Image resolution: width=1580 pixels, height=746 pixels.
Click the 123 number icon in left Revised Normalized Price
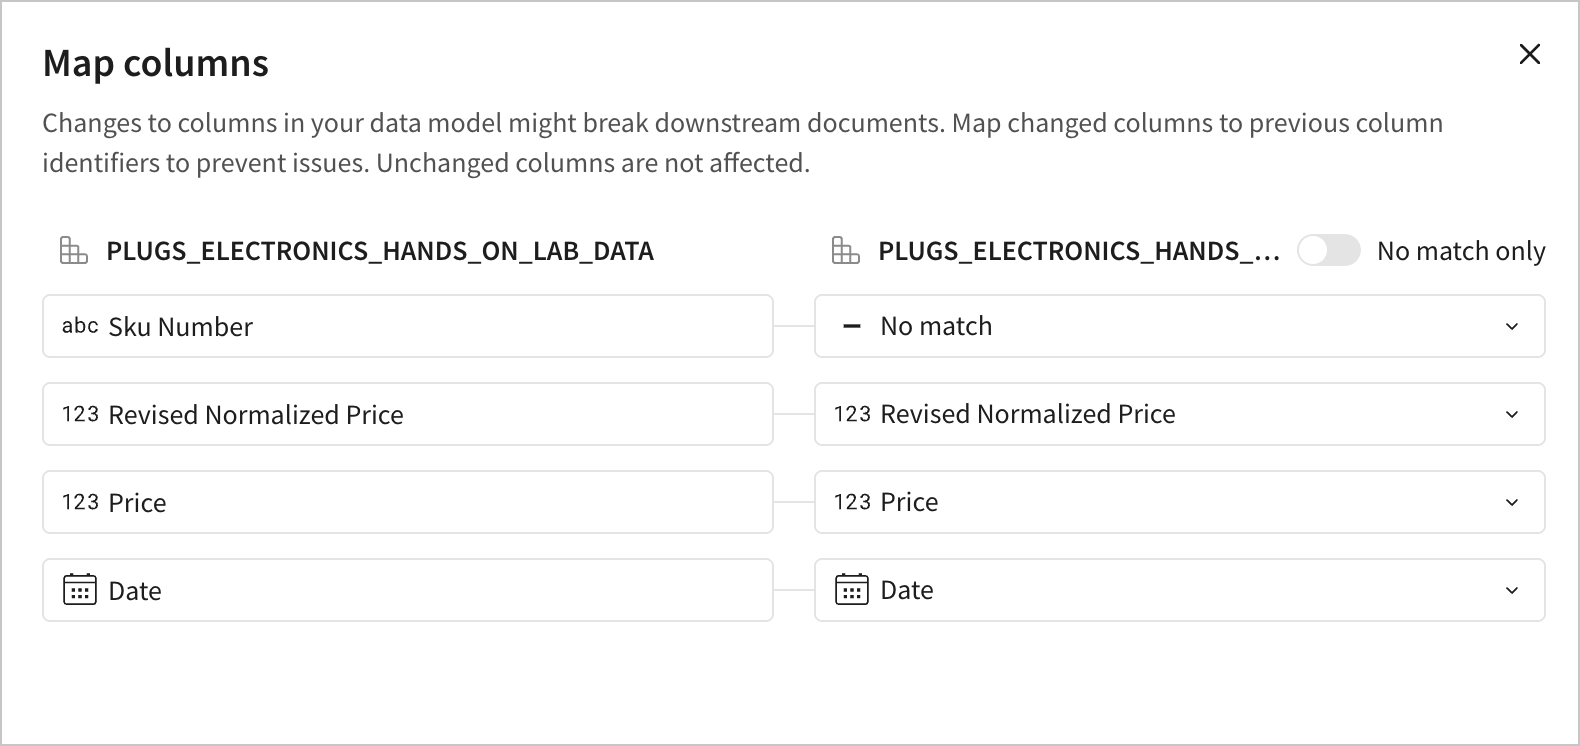(x=80, y=414)
